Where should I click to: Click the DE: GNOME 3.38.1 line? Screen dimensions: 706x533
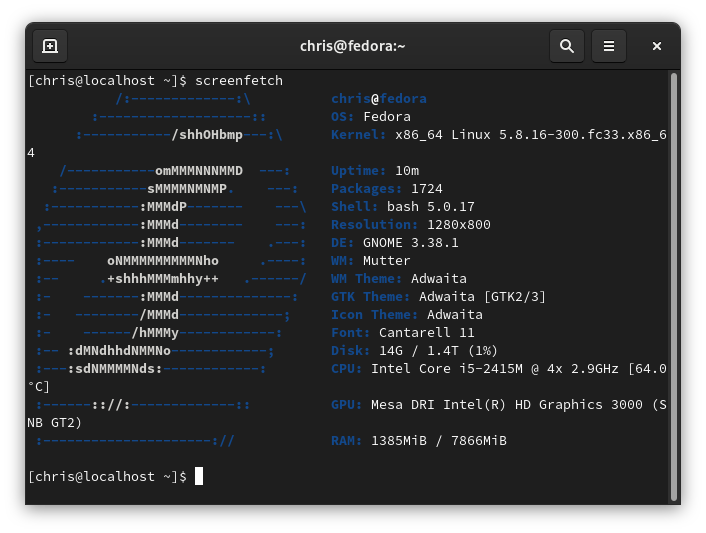[x=395, y=243]
